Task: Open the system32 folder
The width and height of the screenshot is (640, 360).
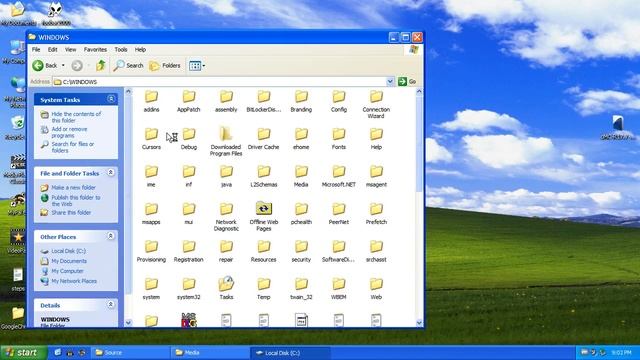Action: pyautogui.click(x=189, y=289)
